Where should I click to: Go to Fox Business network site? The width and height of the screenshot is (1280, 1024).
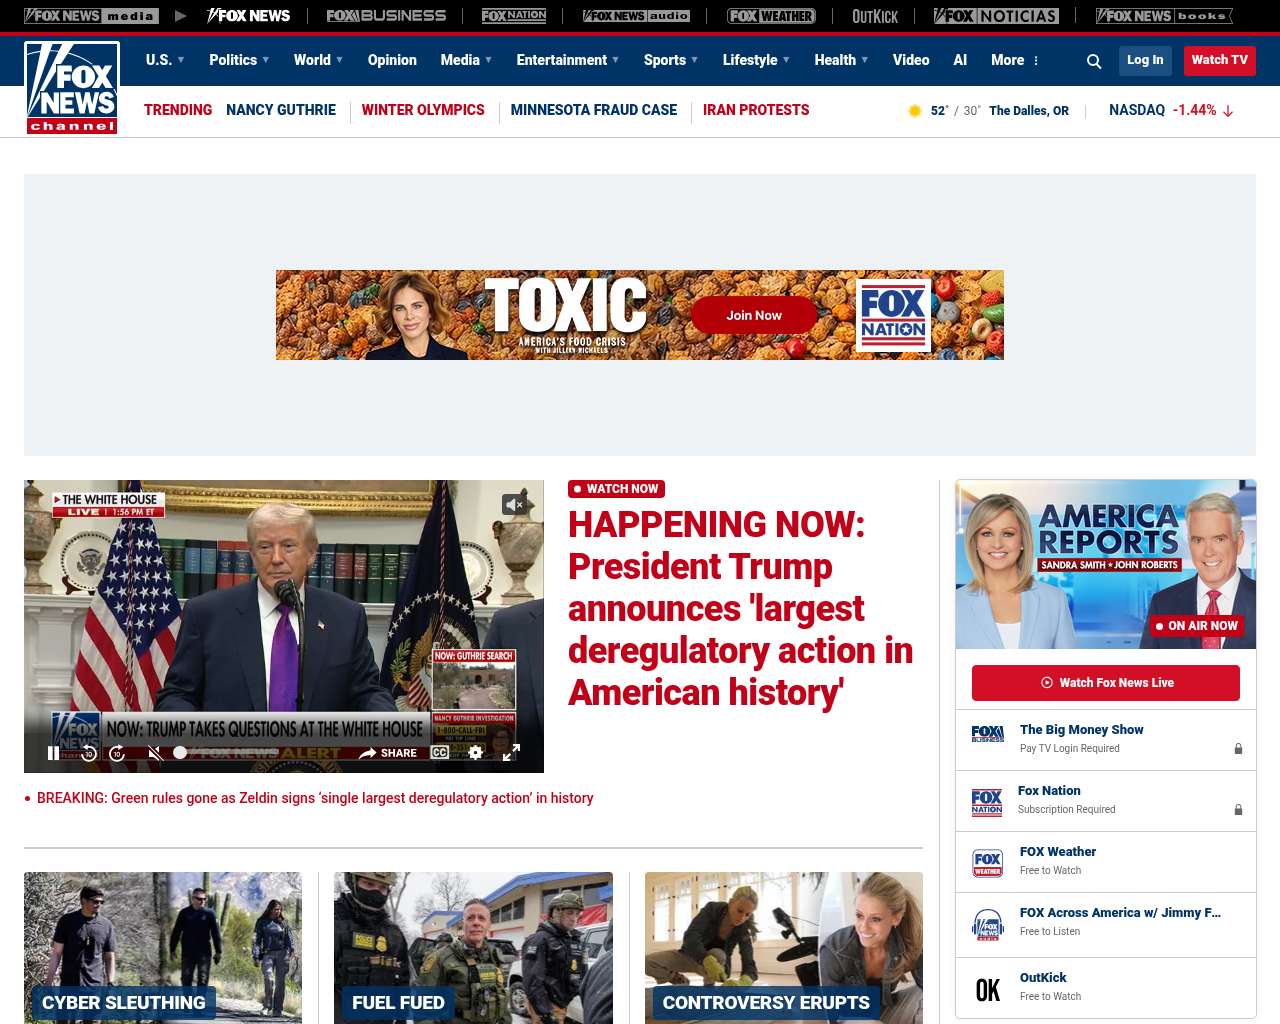386,16
